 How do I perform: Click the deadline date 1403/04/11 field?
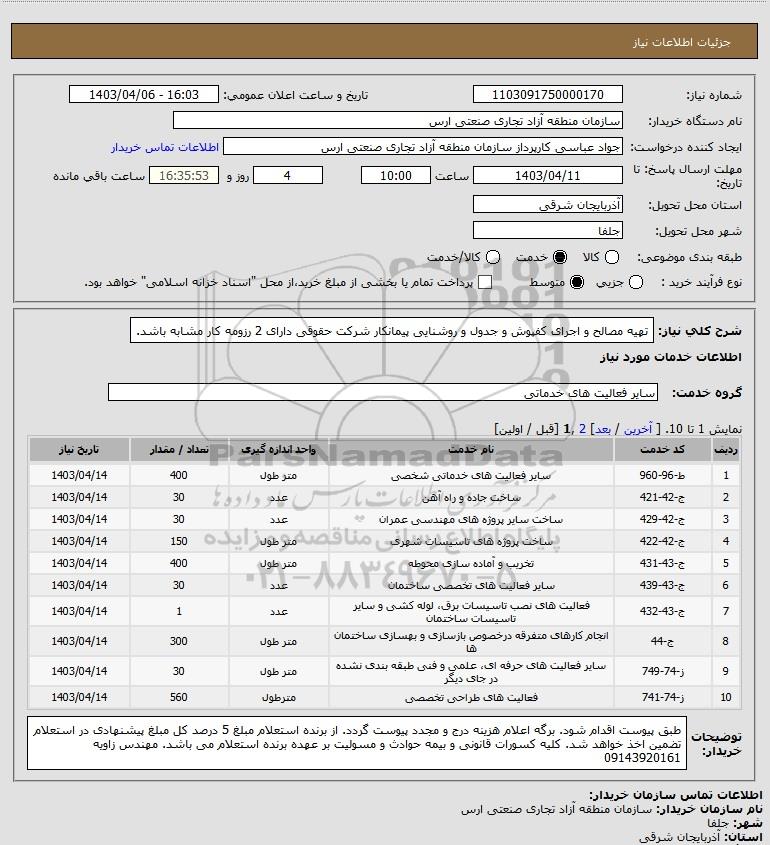point(547,176)
